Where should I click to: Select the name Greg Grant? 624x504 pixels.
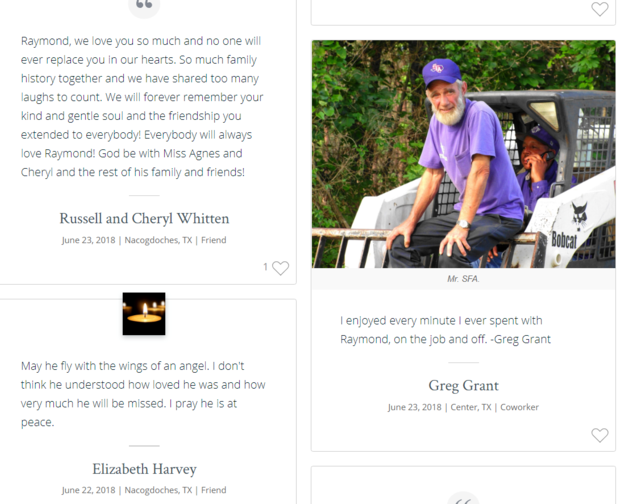pos(463,385)
